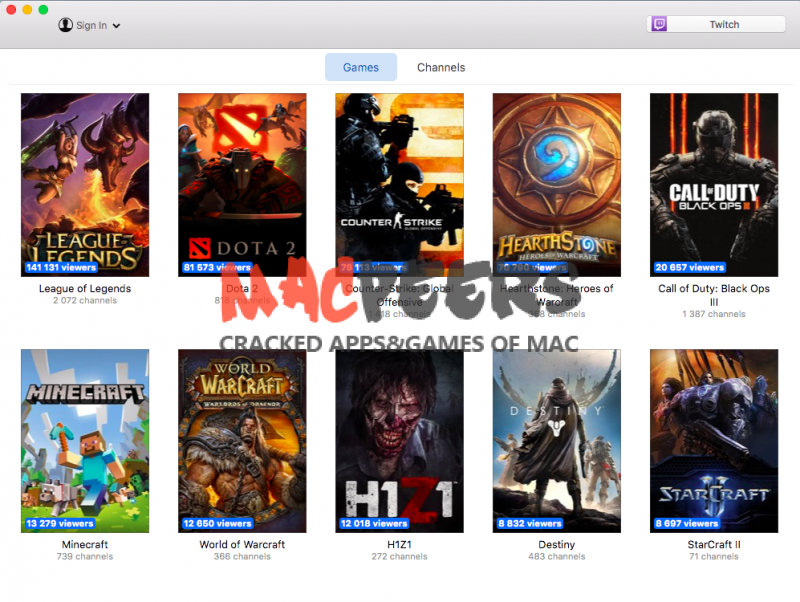This screenshot has width=800, height=602.
Task: Switch to the Games tab
Action: pyautogui.click(x=361, y=67)
